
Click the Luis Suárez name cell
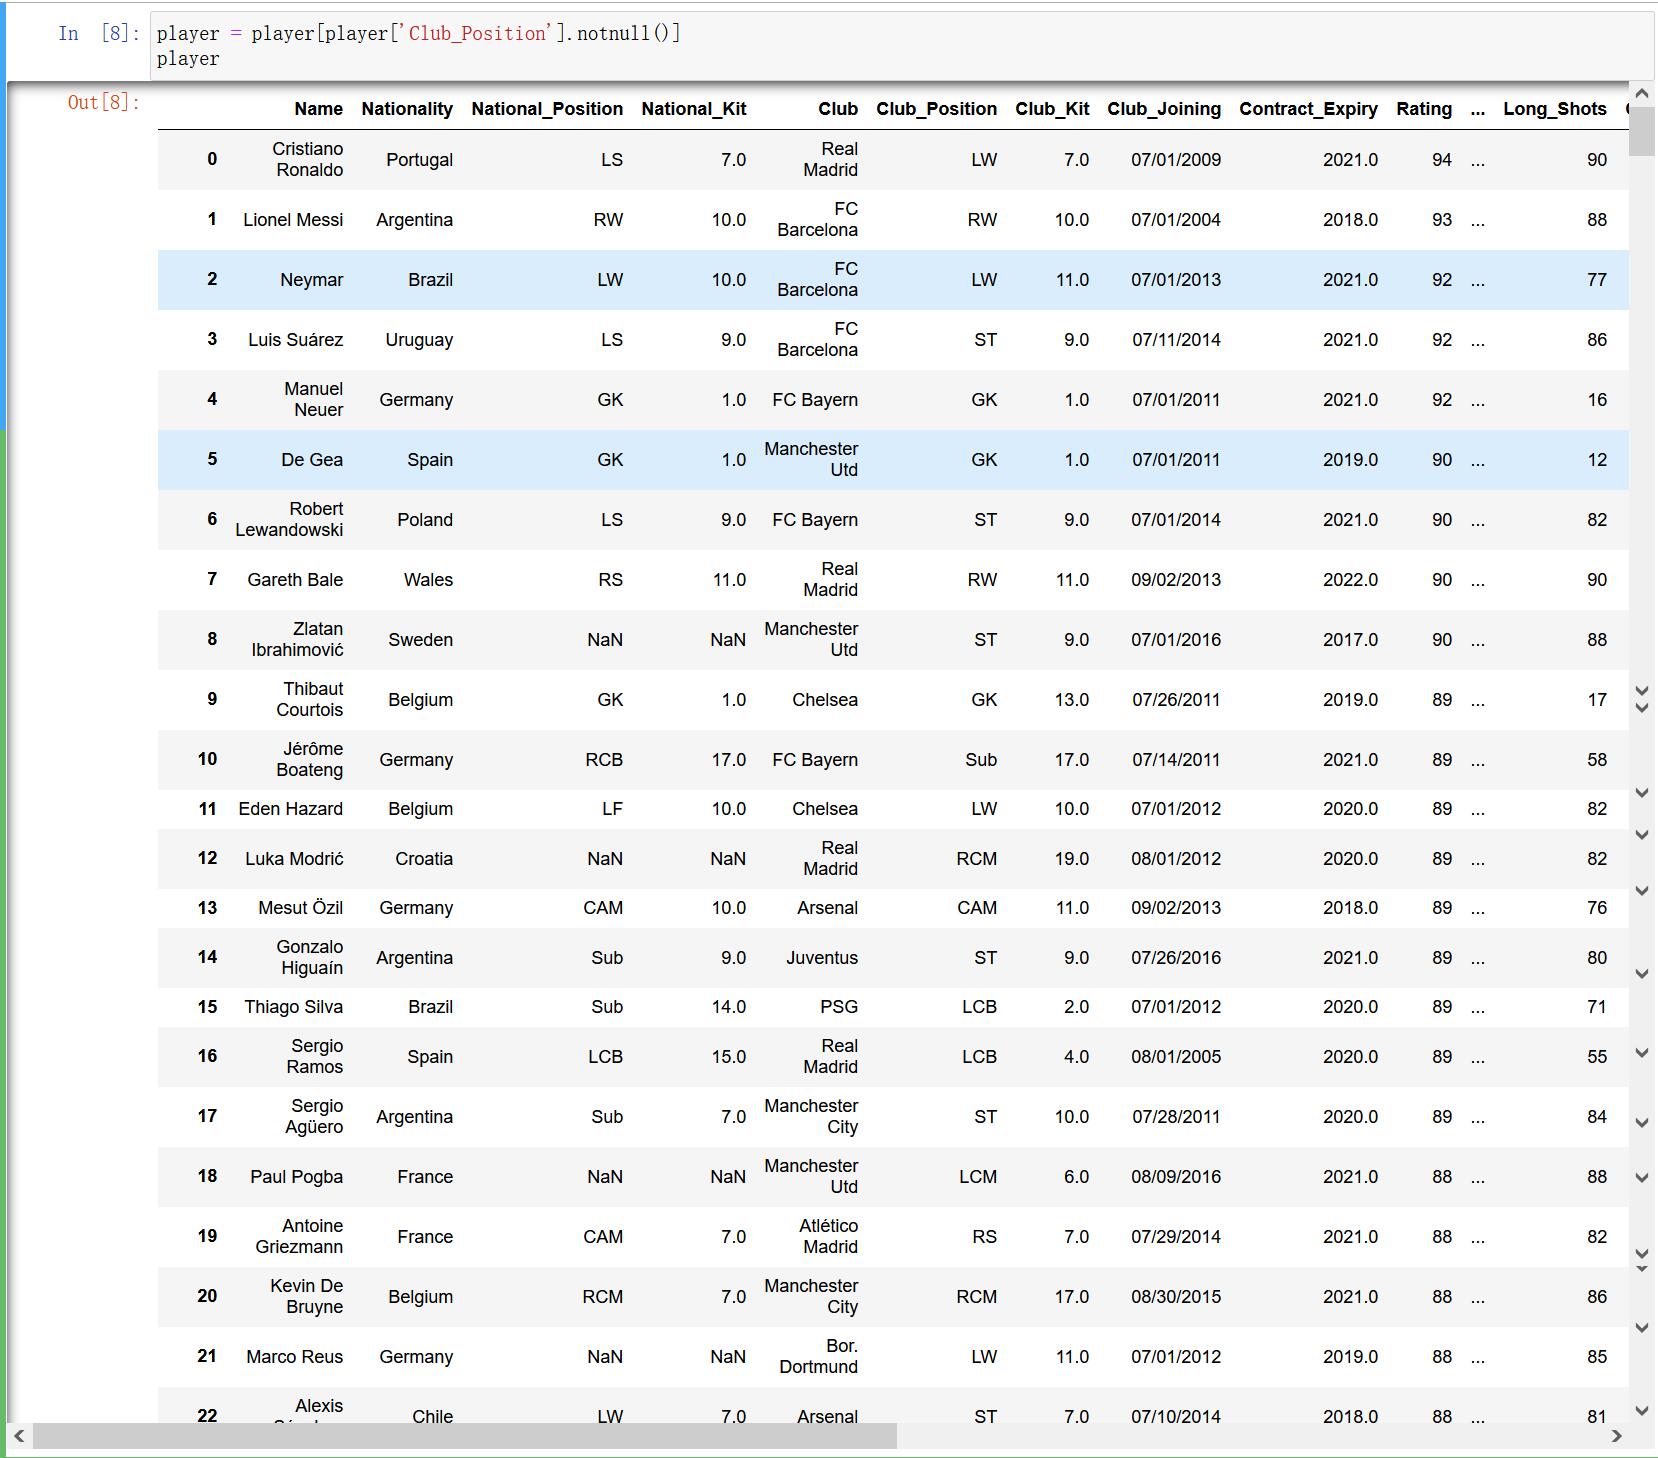click(295, 340)
